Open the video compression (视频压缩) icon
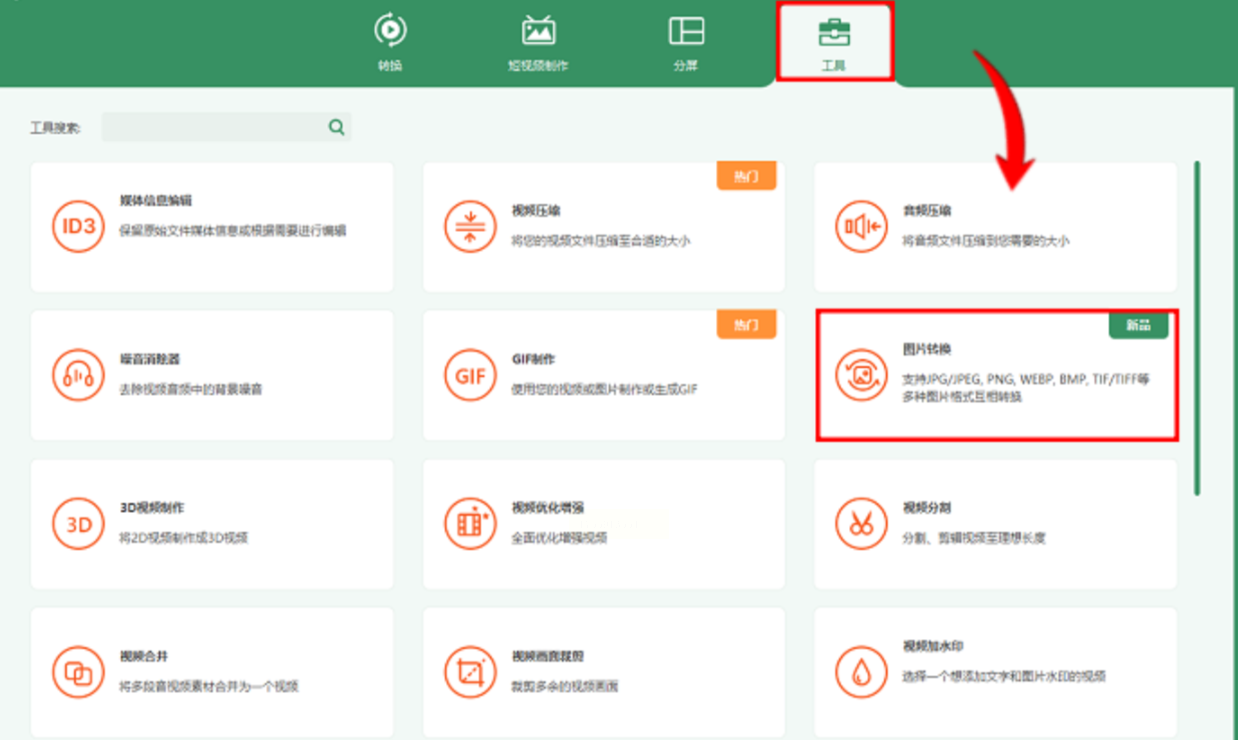Viewport: 1238px width, 740px height. 470,227
